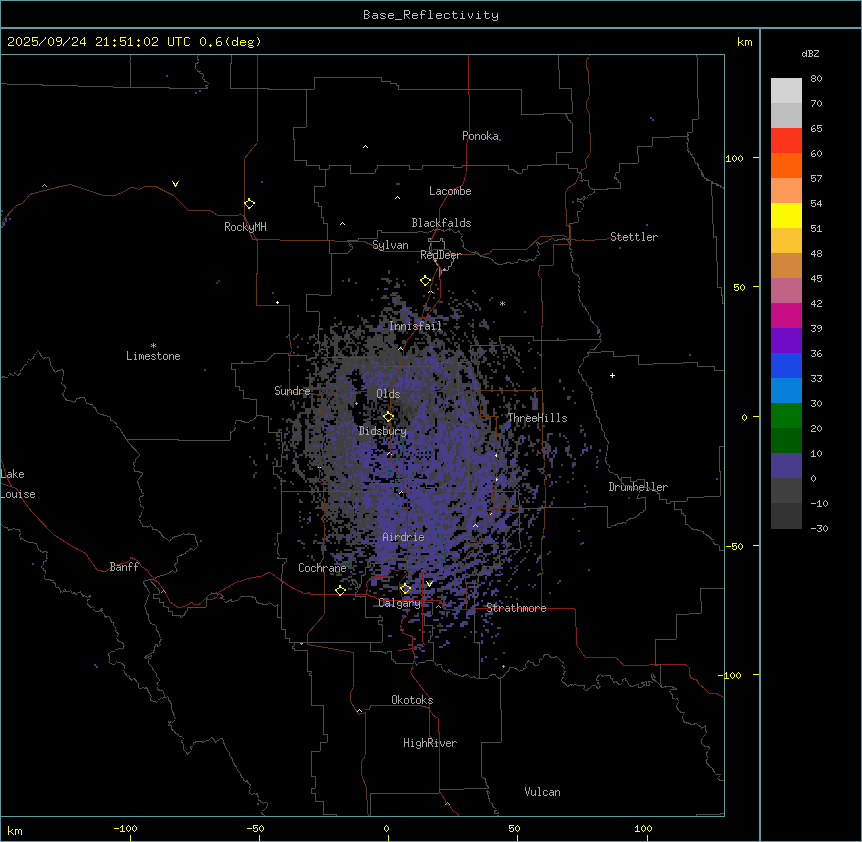This screenshot has width=862, height=842.
Task: Select the yellow diamond marker directly above Calgary
Action: (405, 588)
